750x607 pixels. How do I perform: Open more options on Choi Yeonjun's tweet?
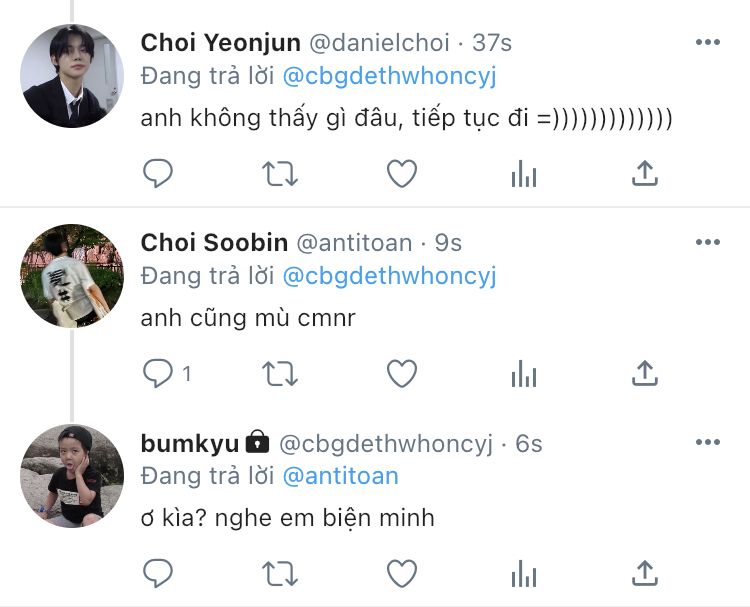point(708,42)
